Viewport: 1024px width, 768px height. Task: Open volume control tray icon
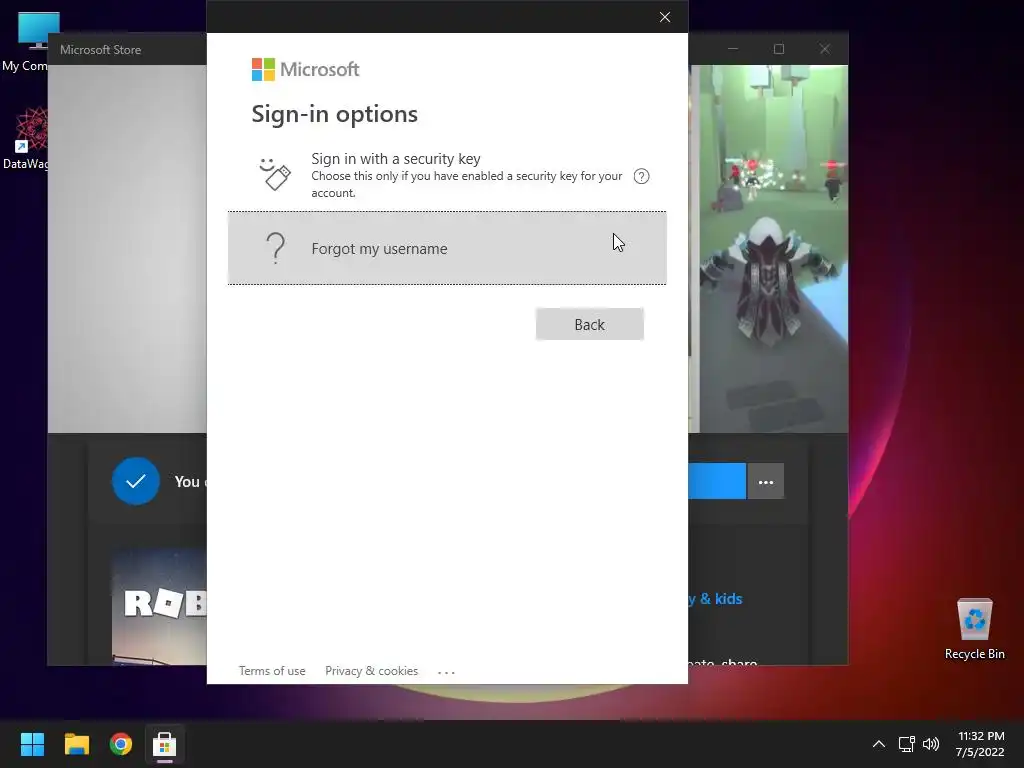click(x=931, y=744)
